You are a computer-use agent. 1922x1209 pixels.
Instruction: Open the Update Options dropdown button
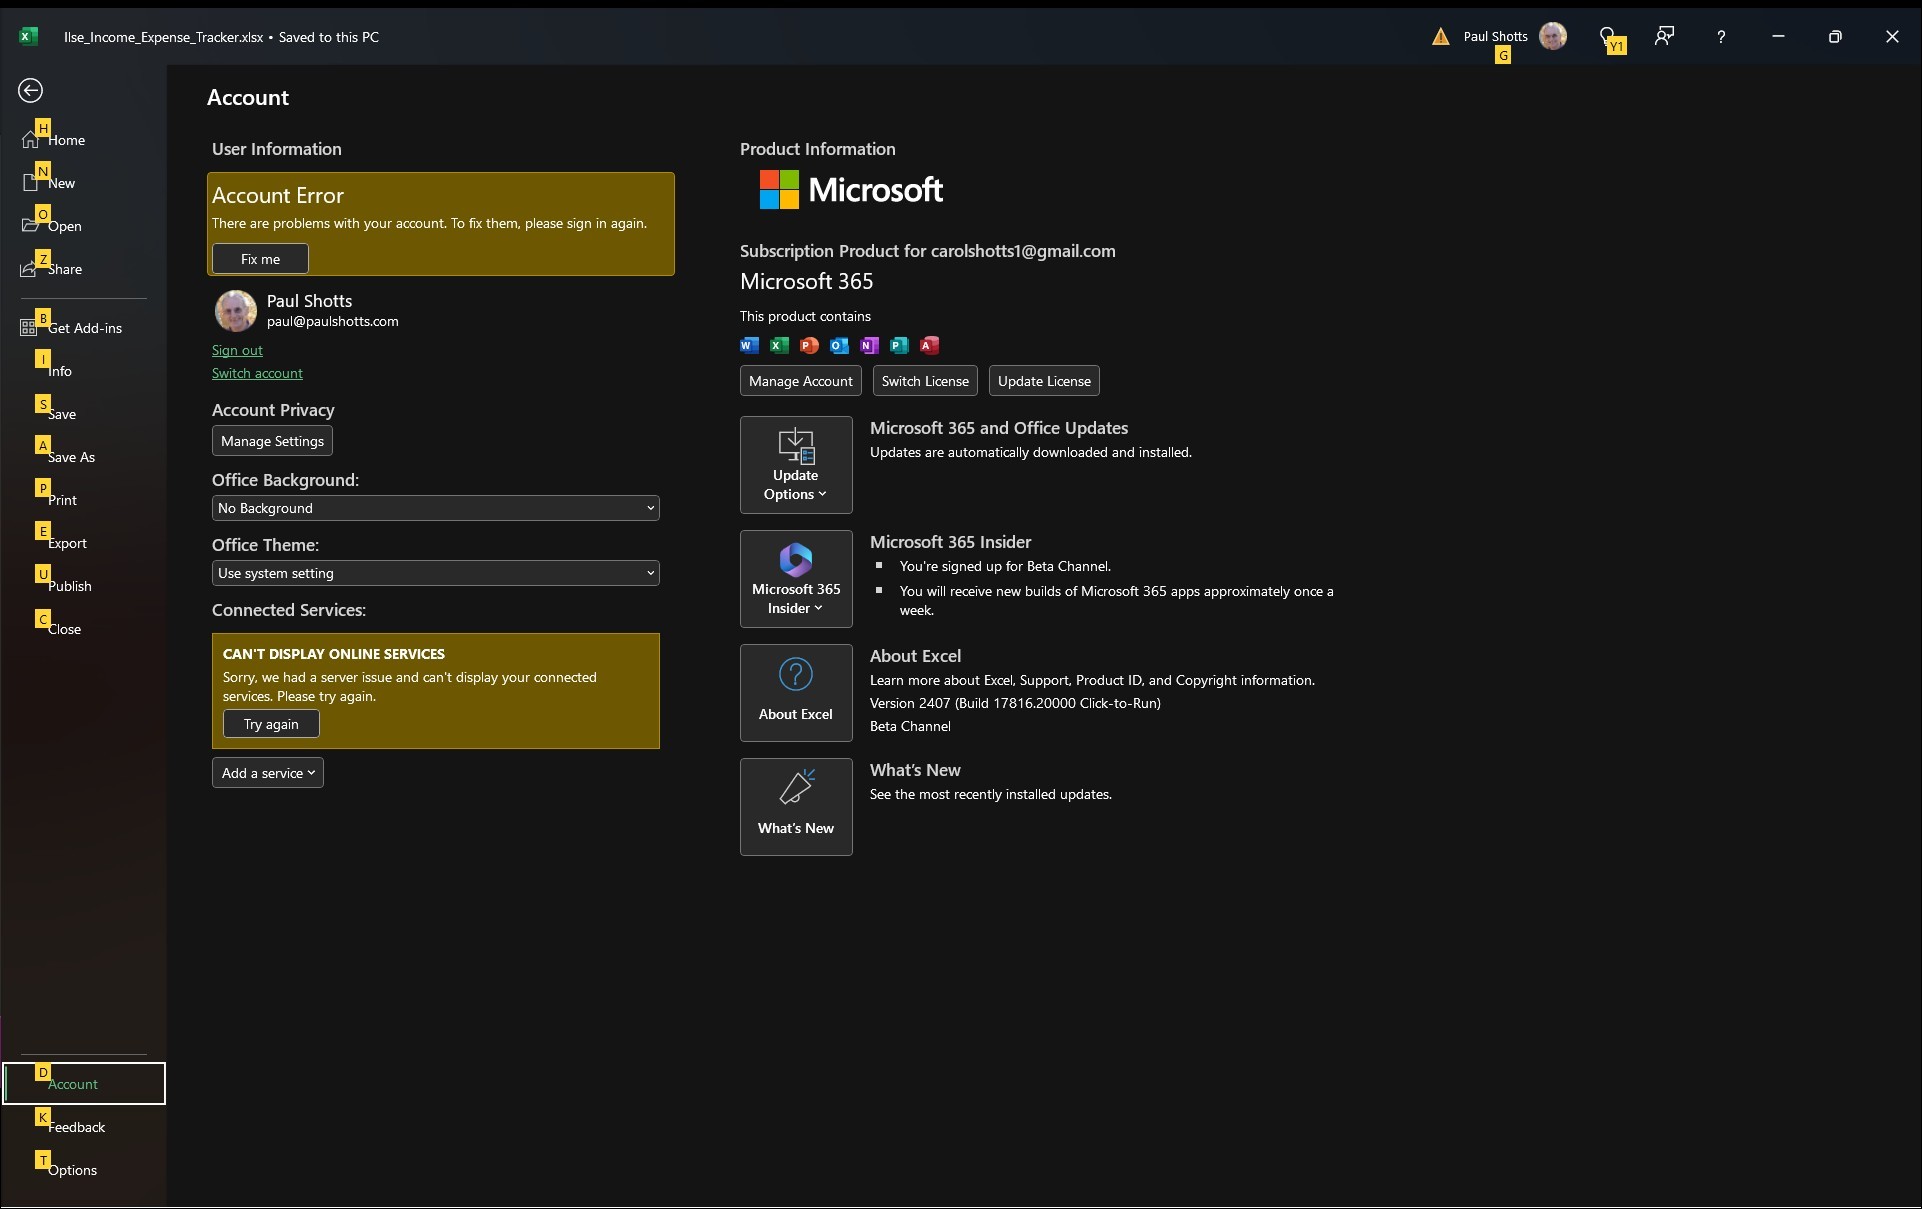click(796, 465)
